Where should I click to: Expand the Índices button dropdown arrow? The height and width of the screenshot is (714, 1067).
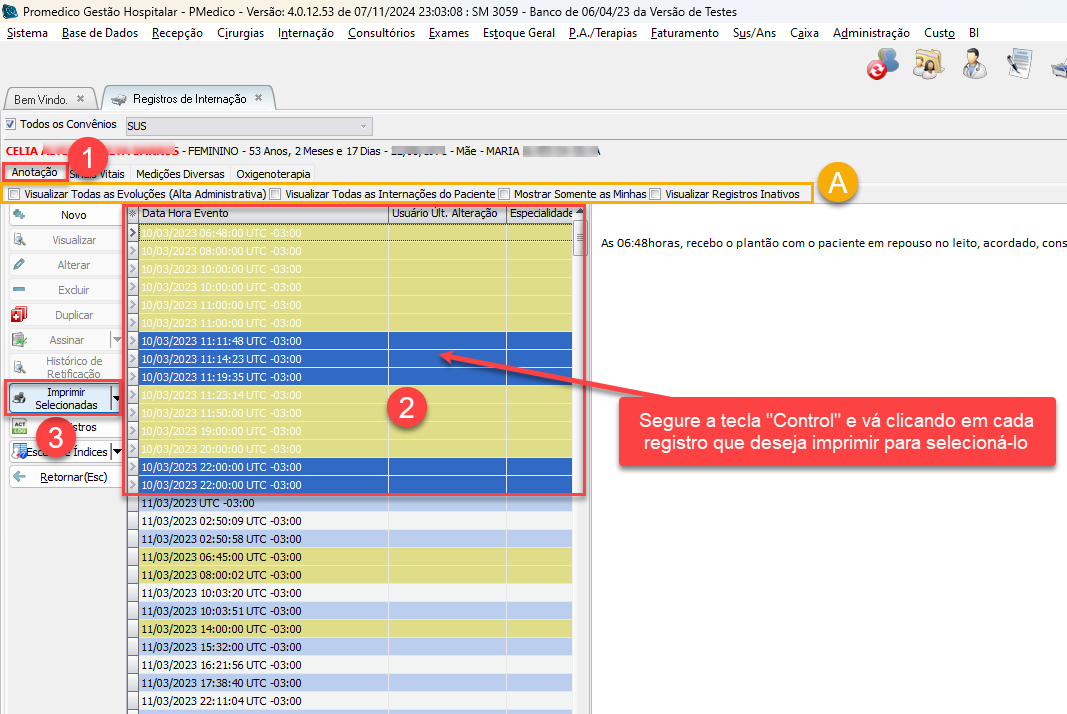pos(116,452)
